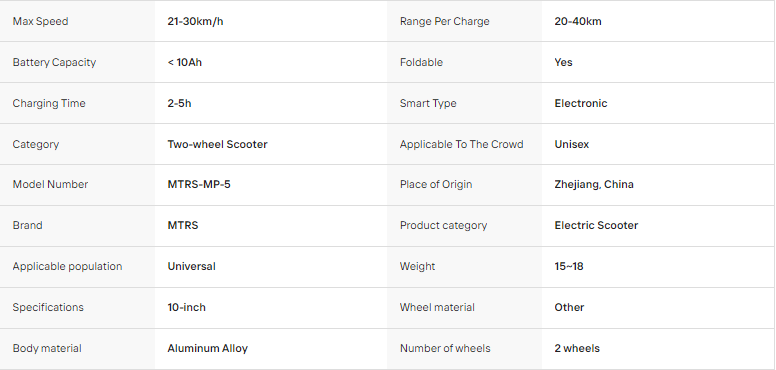Click the Max Speed label
776x370 pixels.
tap(40, 21)
